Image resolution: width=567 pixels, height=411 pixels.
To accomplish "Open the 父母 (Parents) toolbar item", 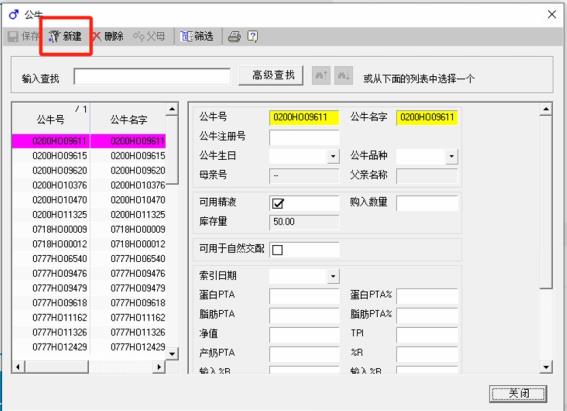I will (149, 36).
